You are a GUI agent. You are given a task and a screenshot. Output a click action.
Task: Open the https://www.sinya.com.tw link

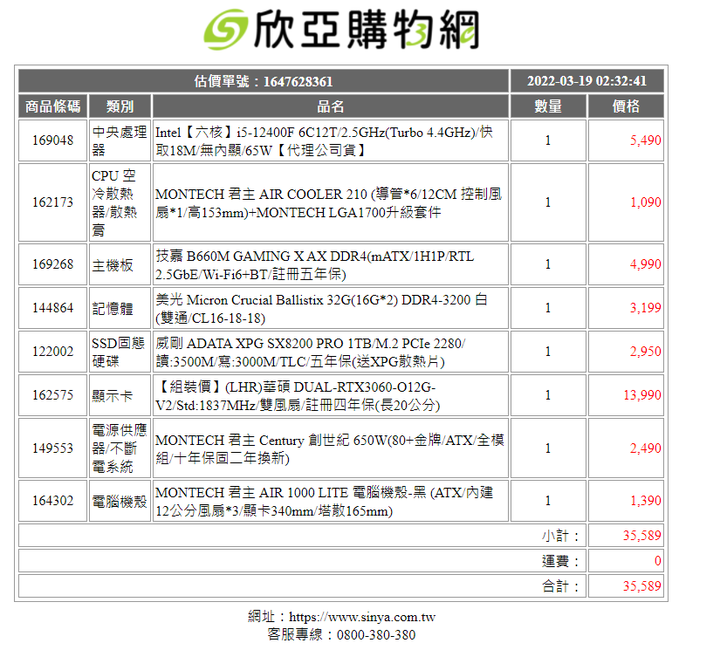coord(362,617)
